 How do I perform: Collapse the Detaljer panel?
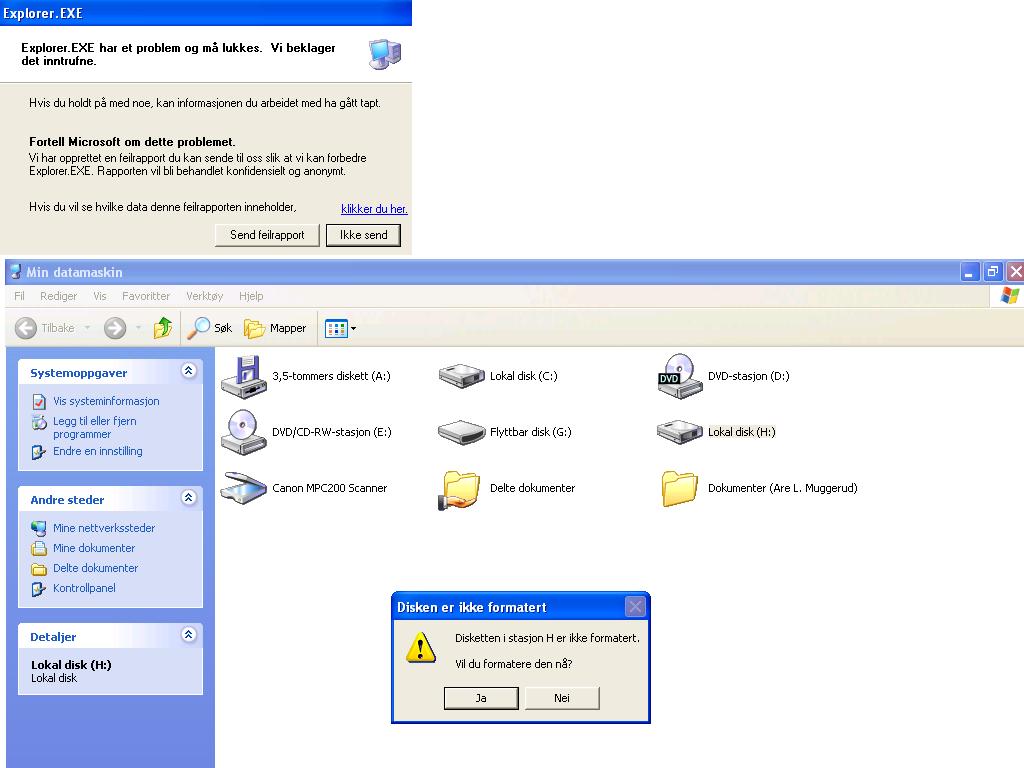pos(189,634)
